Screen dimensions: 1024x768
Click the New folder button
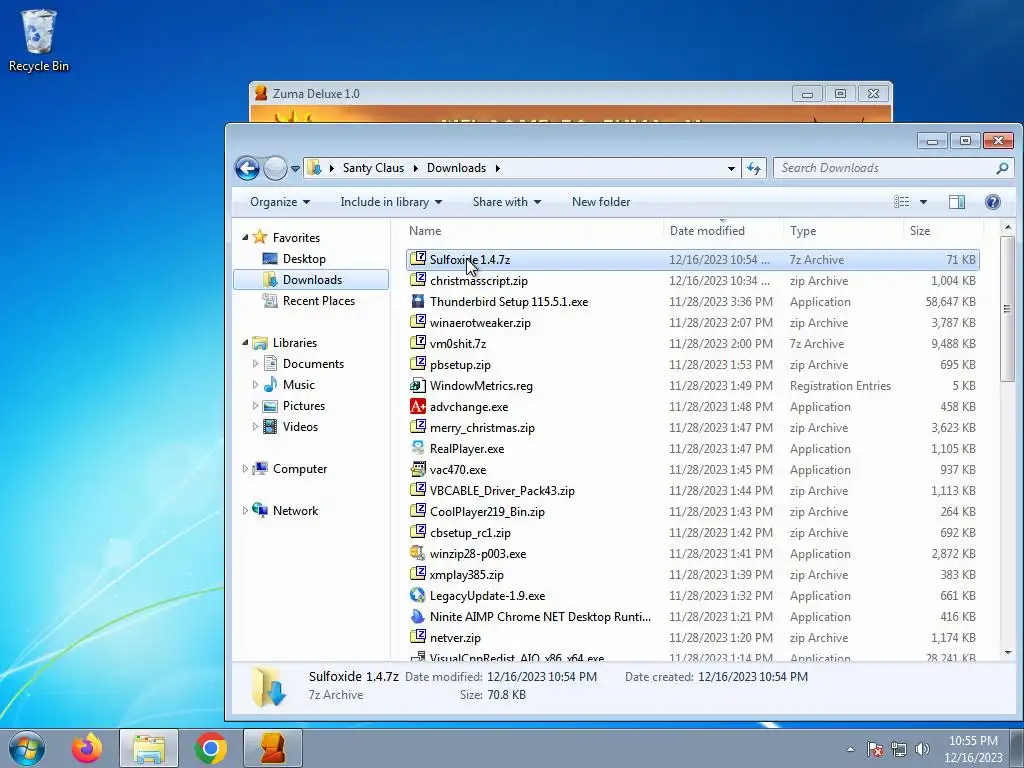(601, 202)
